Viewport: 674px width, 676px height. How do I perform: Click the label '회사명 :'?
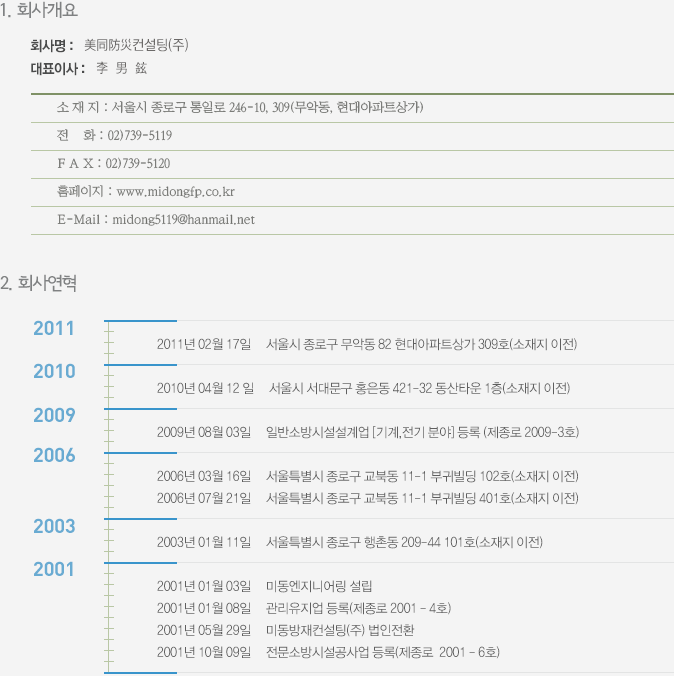coord(52,45)
